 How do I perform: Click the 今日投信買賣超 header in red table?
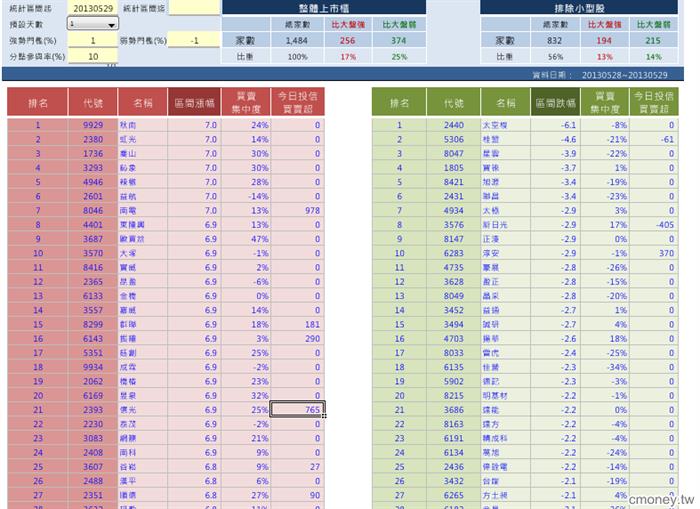[x=298, y=103]
